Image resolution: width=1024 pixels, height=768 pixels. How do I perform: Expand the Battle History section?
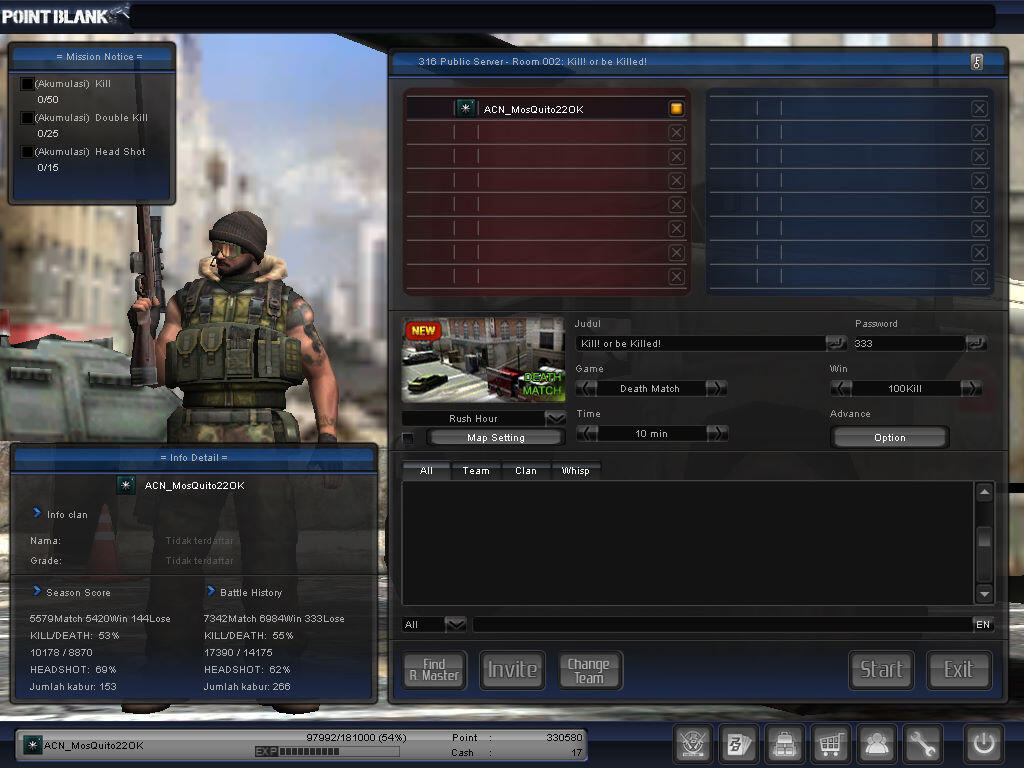(211, 591)
